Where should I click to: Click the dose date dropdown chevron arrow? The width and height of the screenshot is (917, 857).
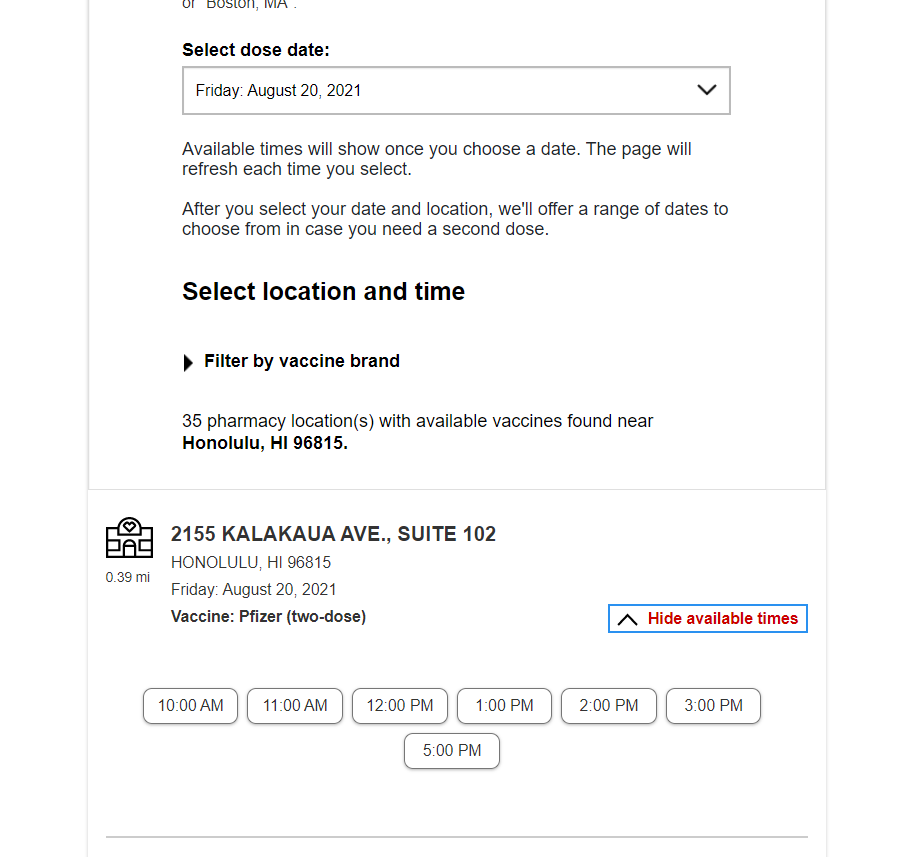706,90
